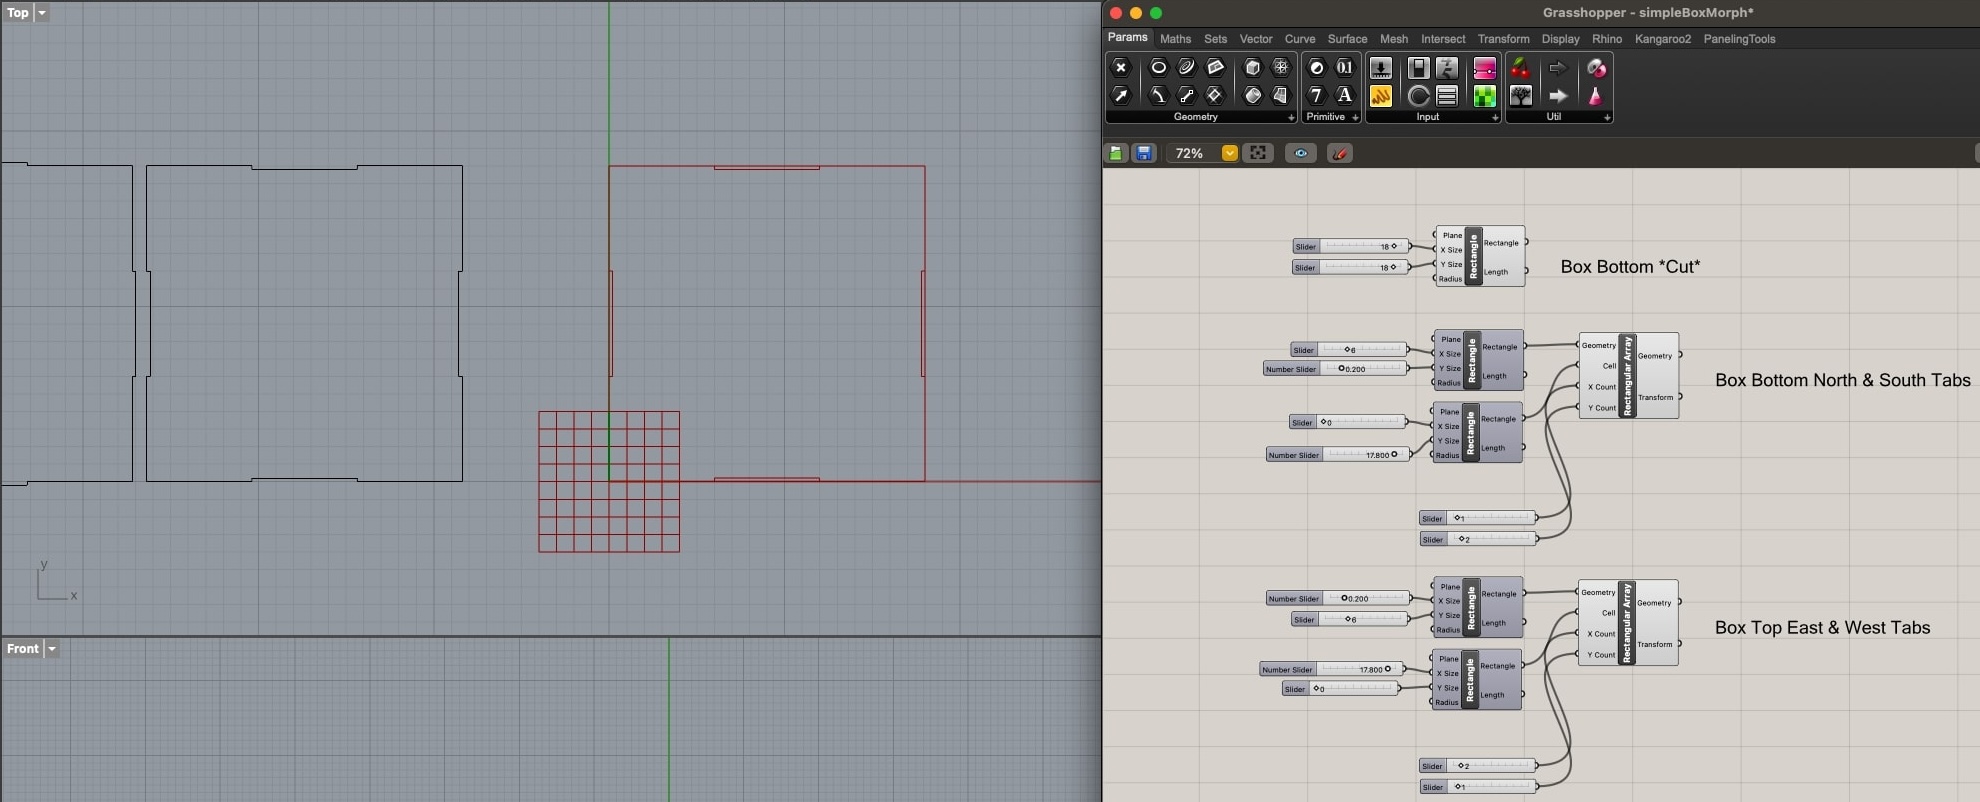Select the cherry Util icon
The image size is (1980, 802).
1521,68
